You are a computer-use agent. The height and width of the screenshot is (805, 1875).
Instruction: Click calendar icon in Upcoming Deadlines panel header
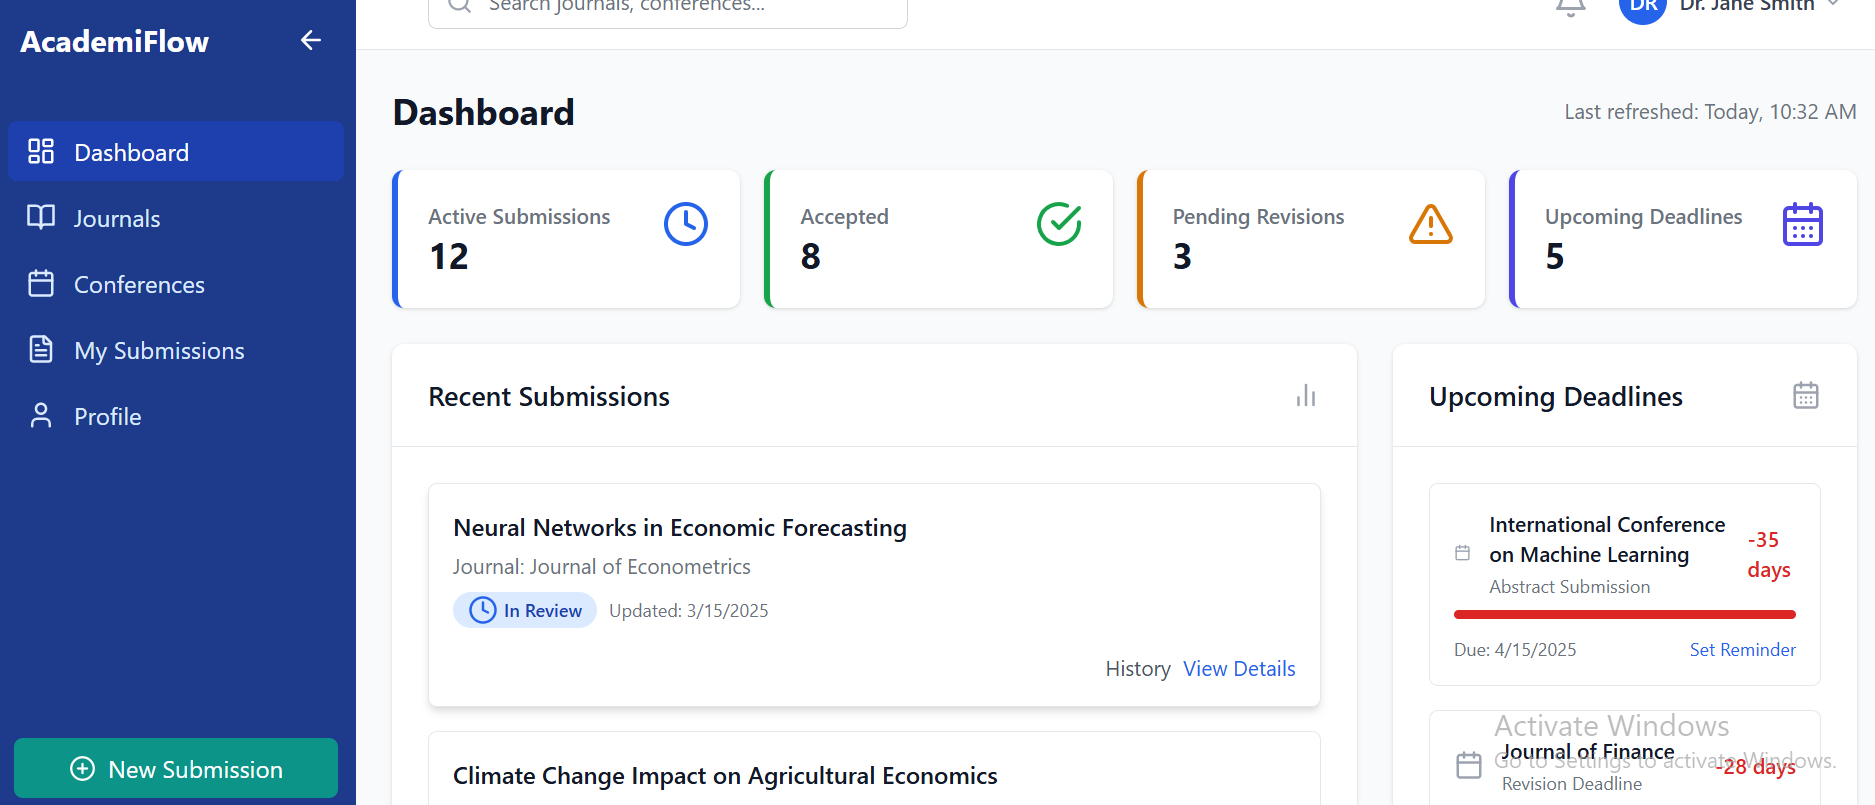pos(1805,396)
